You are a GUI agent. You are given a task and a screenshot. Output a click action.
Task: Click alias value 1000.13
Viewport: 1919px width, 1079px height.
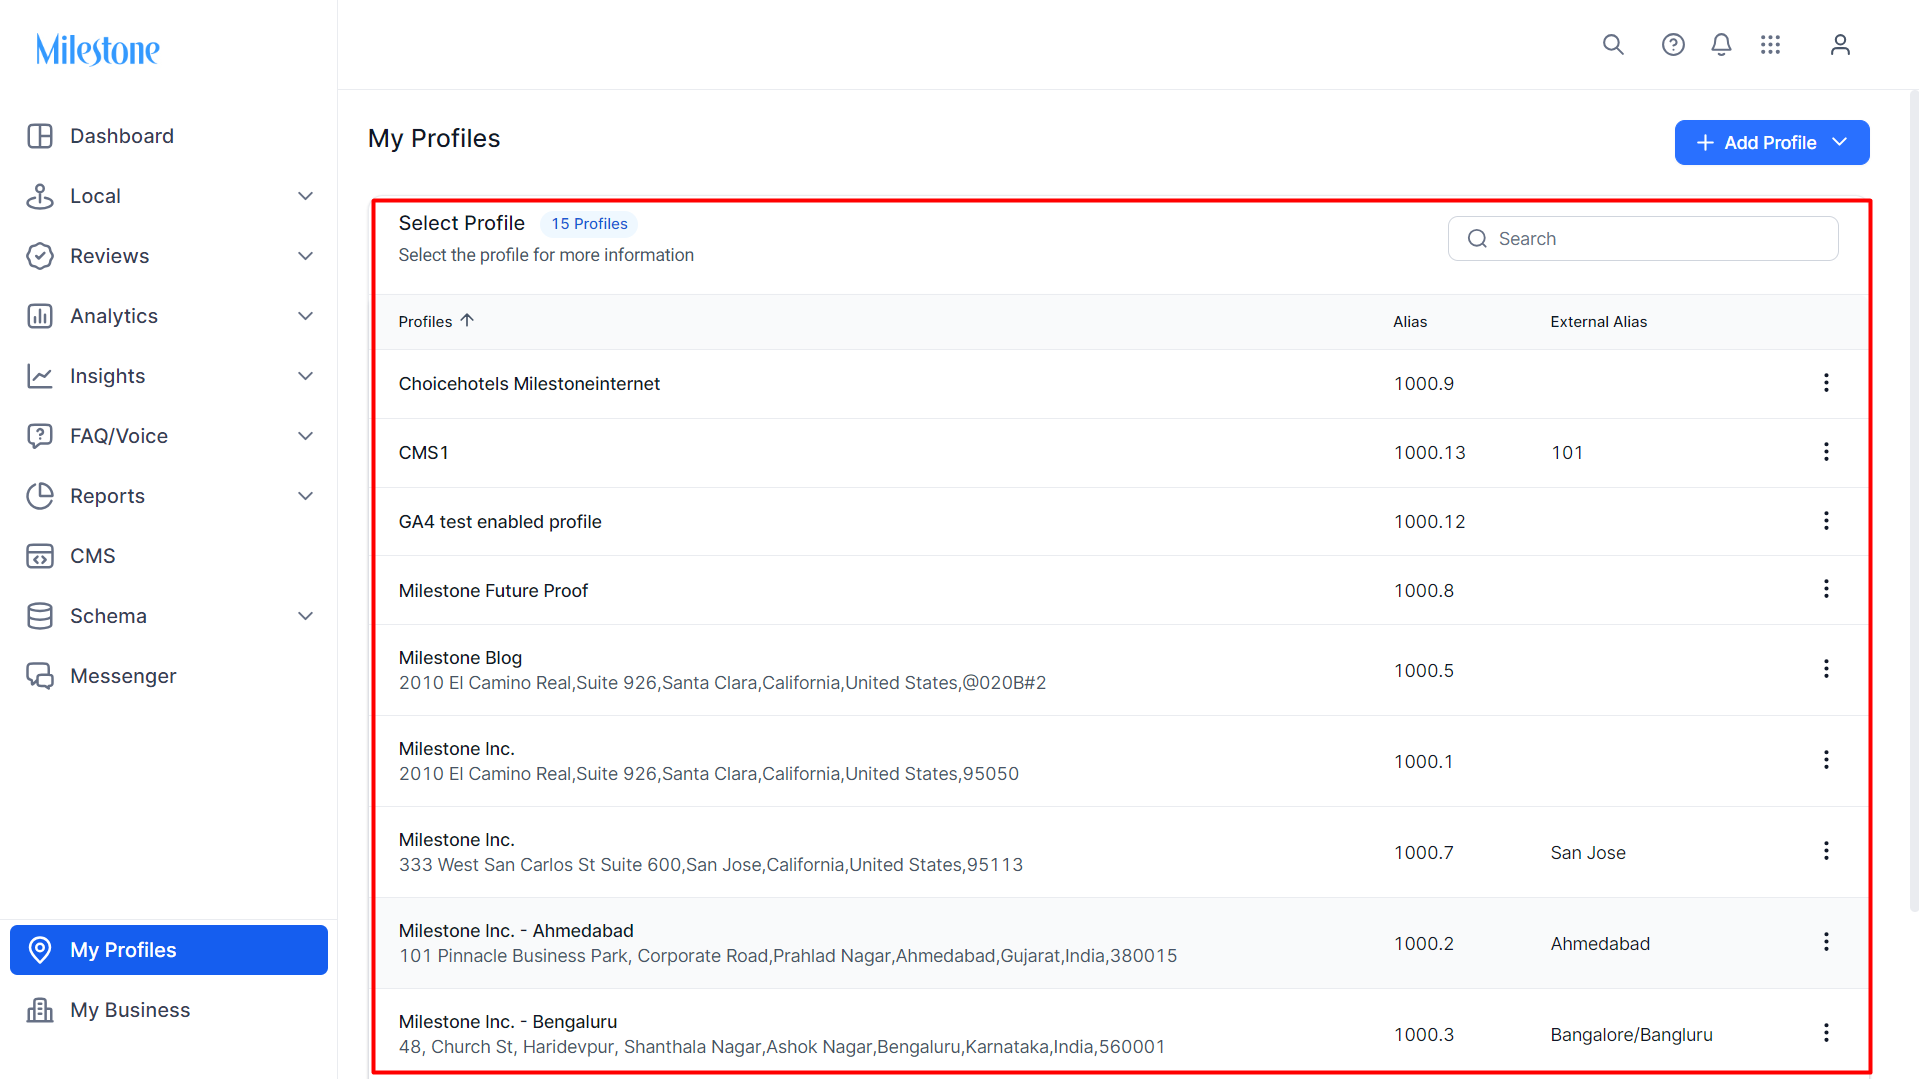[1430, 453]
